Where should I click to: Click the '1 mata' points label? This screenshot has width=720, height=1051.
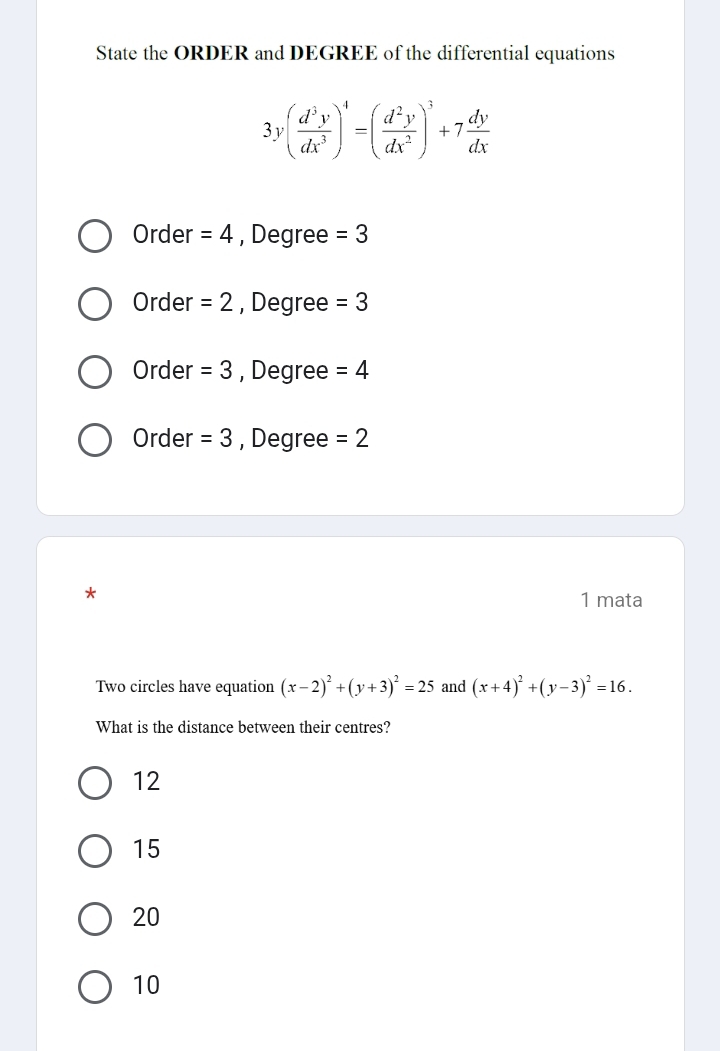611,600
